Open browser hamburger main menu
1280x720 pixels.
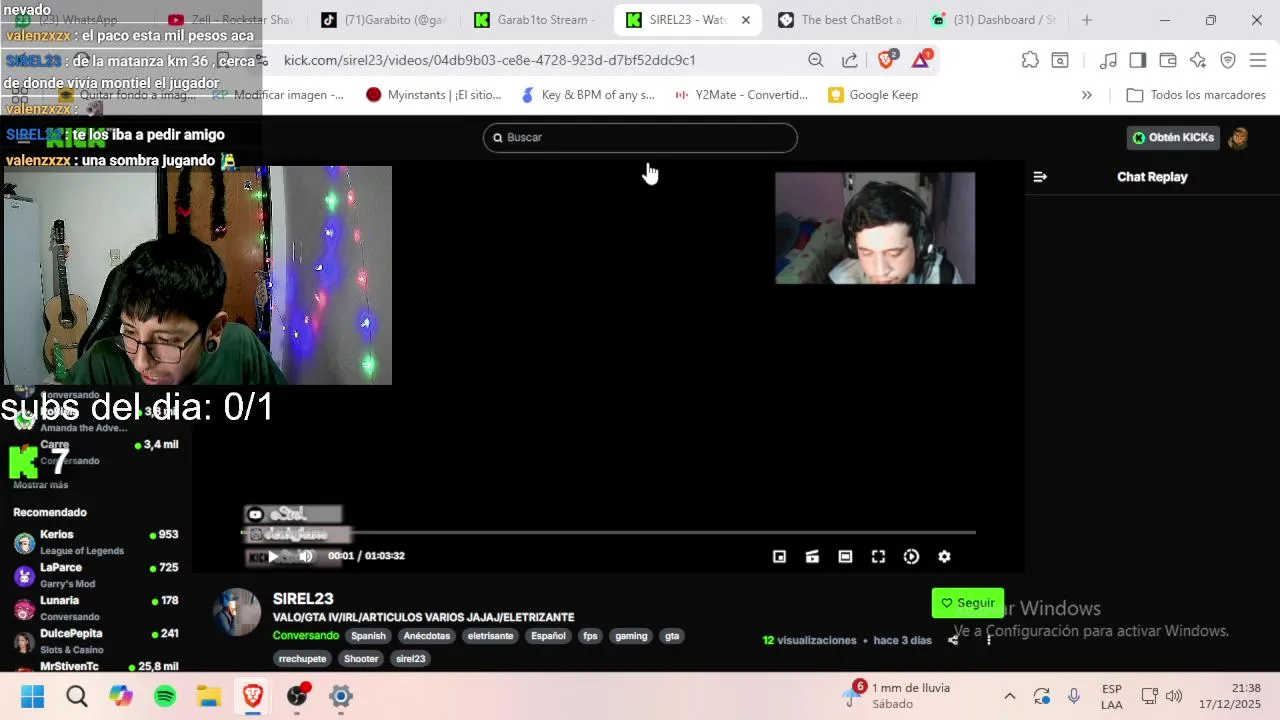tap(1258, 60)
